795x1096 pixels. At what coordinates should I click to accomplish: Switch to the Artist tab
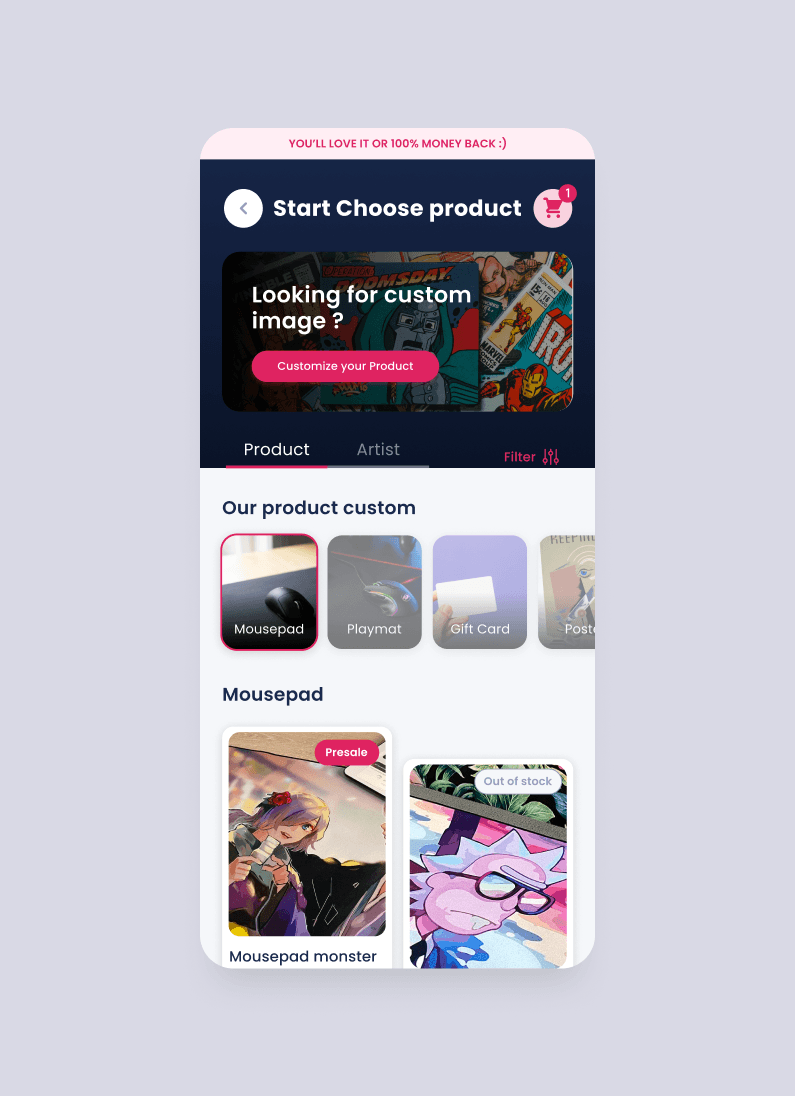click(378, 449)
